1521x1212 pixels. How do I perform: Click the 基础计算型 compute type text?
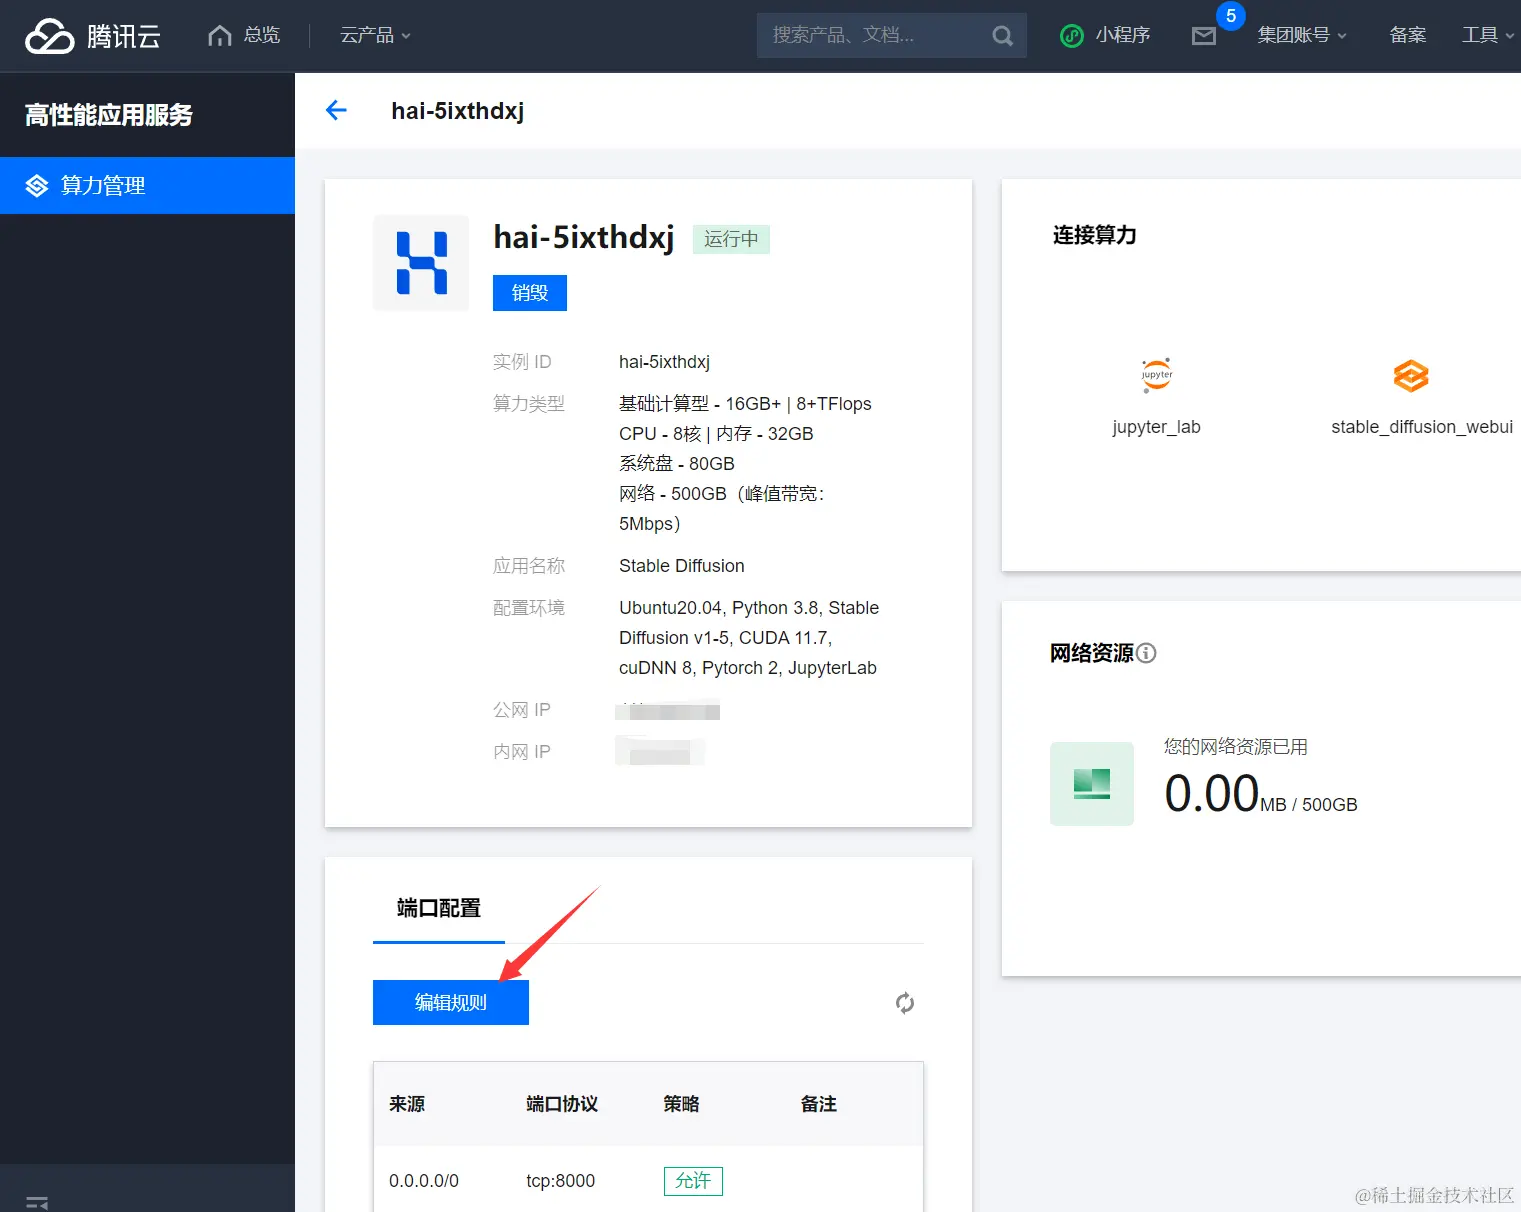745,404
